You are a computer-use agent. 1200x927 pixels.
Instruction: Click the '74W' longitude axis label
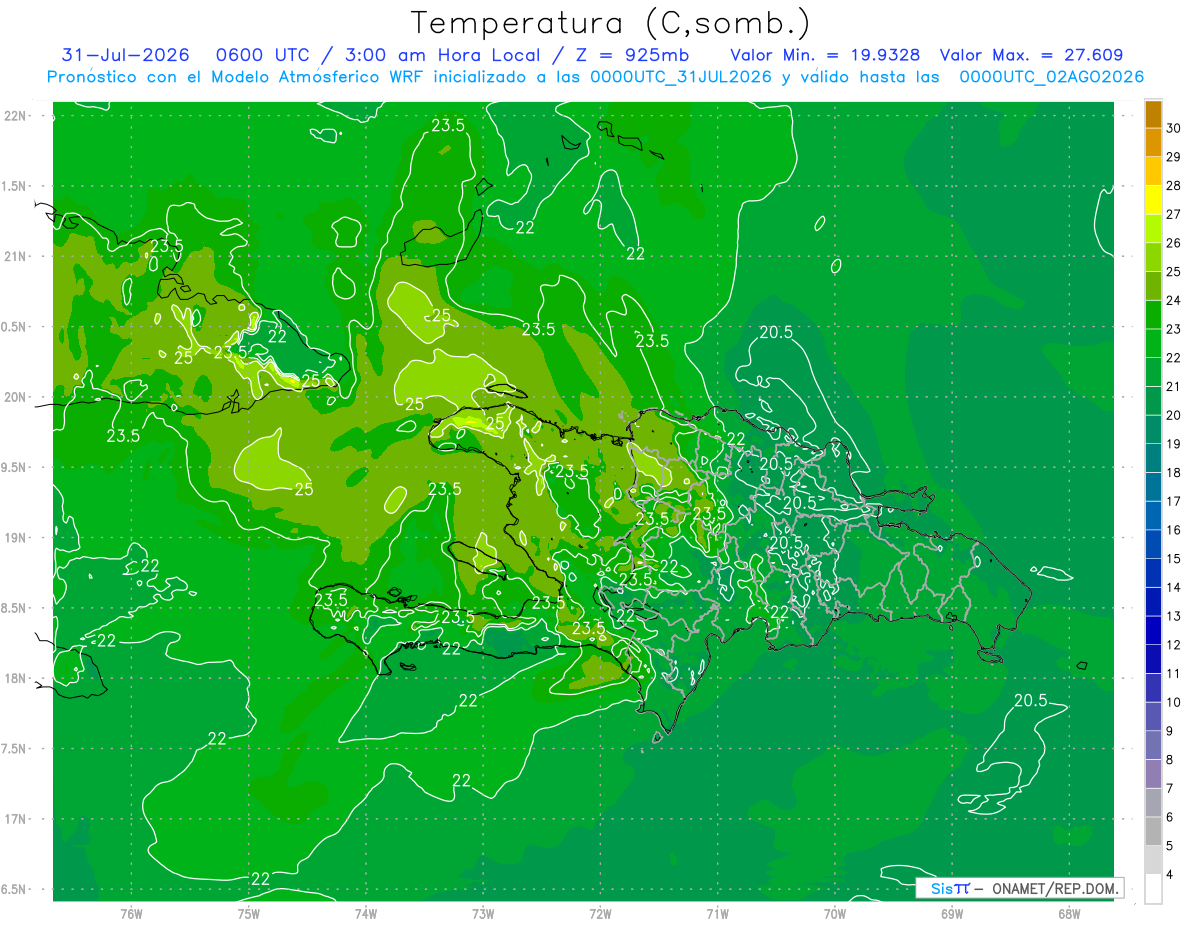coord(366,913)
